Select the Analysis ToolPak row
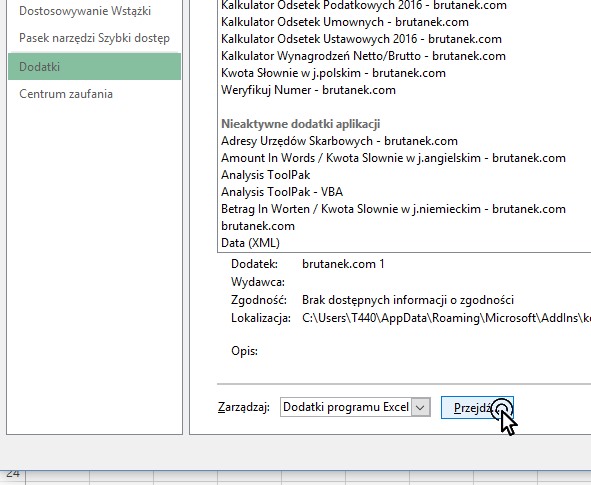This screenshot has height=485, width=591. pyautogui.click(x=265, y=175)
